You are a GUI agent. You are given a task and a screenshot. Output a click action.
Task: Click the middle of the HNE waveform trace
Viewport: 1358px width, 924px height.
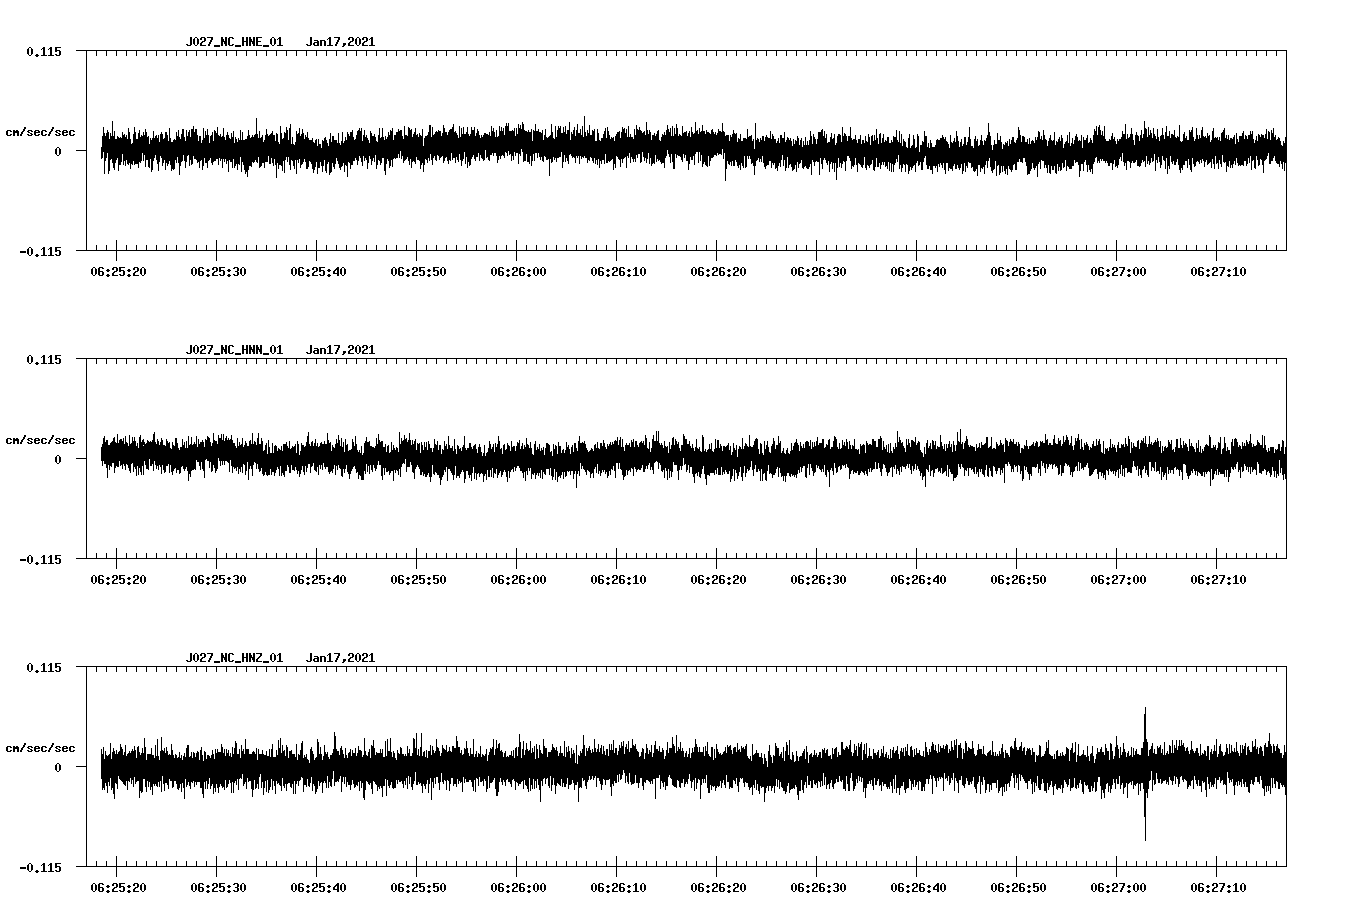click(x=690, y=148)
